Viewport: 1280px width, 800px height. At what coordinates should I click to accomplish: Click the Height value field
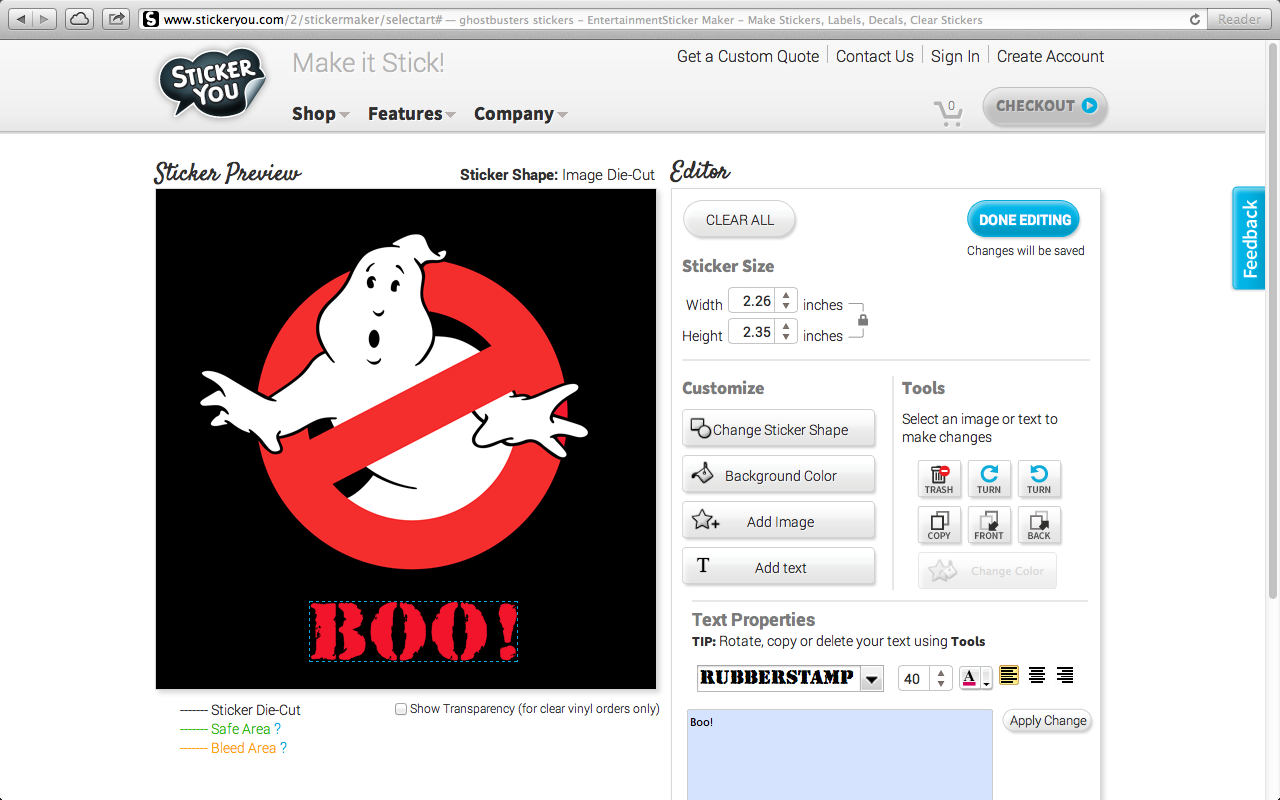click(752, 331)
